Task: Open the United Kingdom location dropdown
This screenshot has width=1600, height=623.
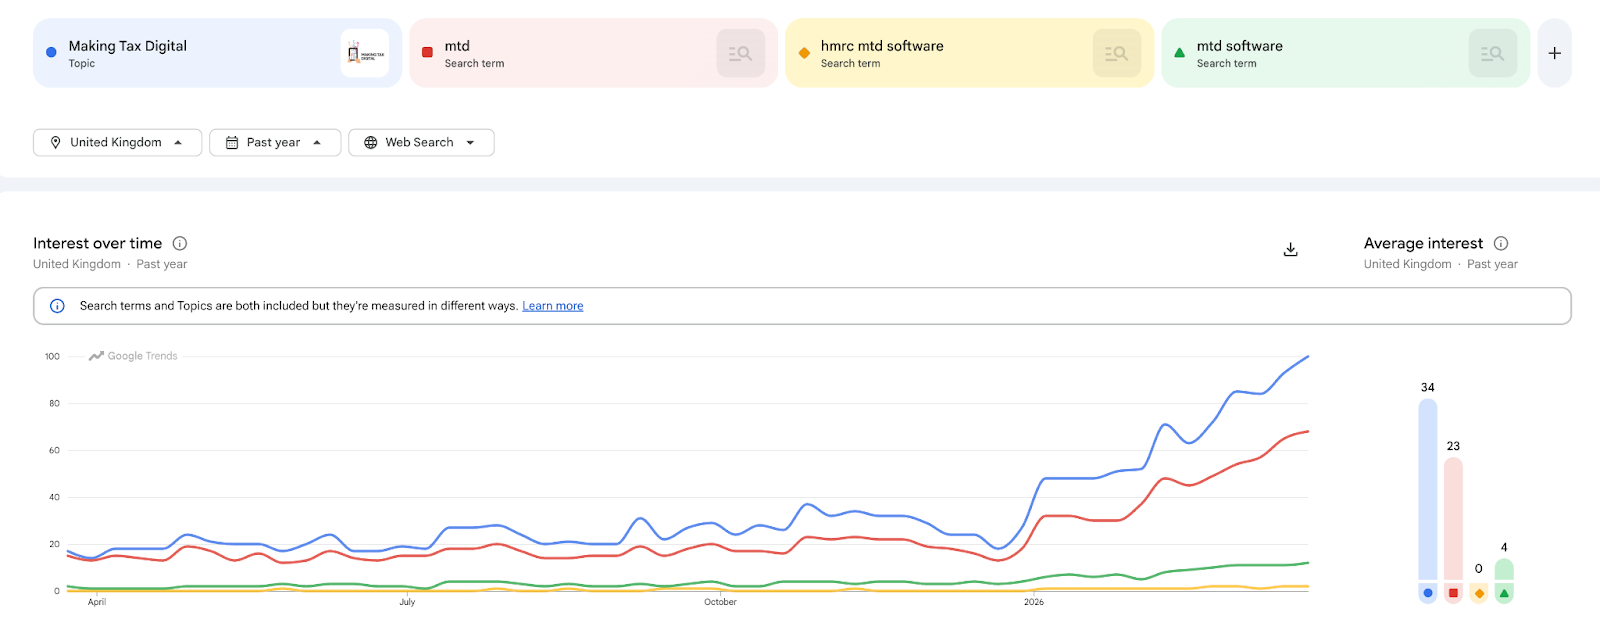Action: click(x=118, y=142)
